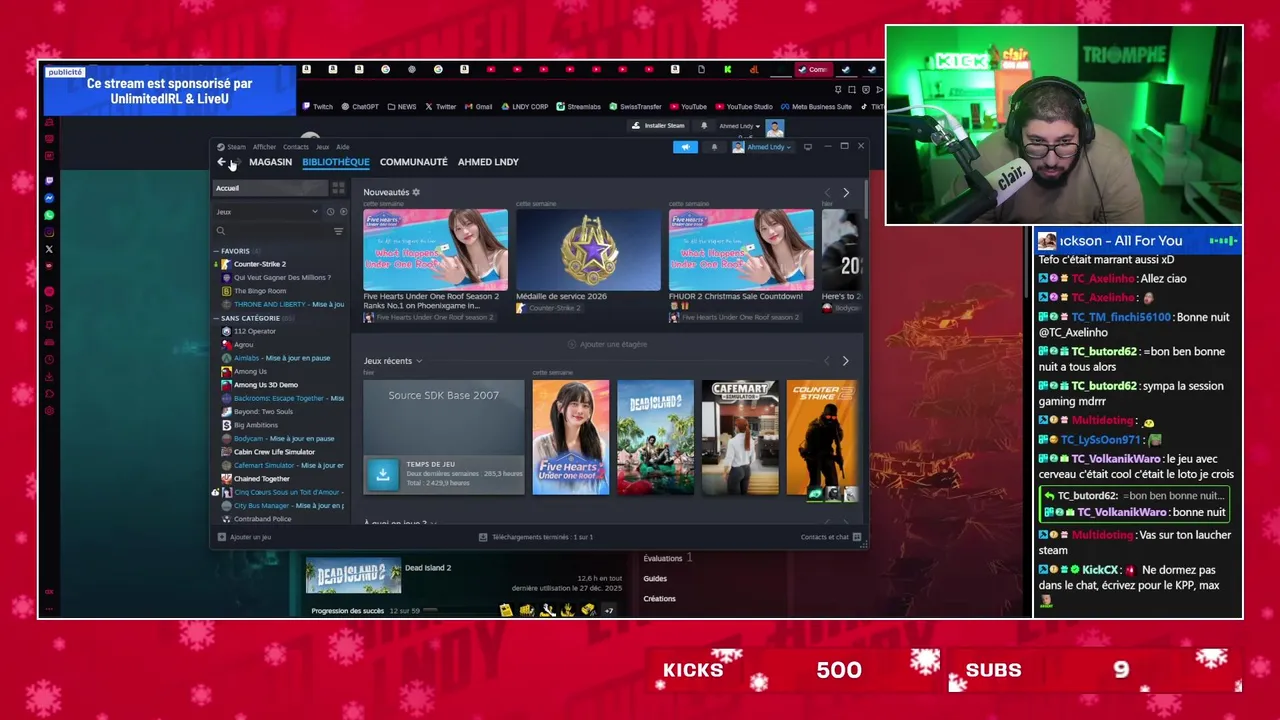The height and width of the screenshot is (720, 1280).
Task: Open Steam notifications bell
Action: [714, 147]
